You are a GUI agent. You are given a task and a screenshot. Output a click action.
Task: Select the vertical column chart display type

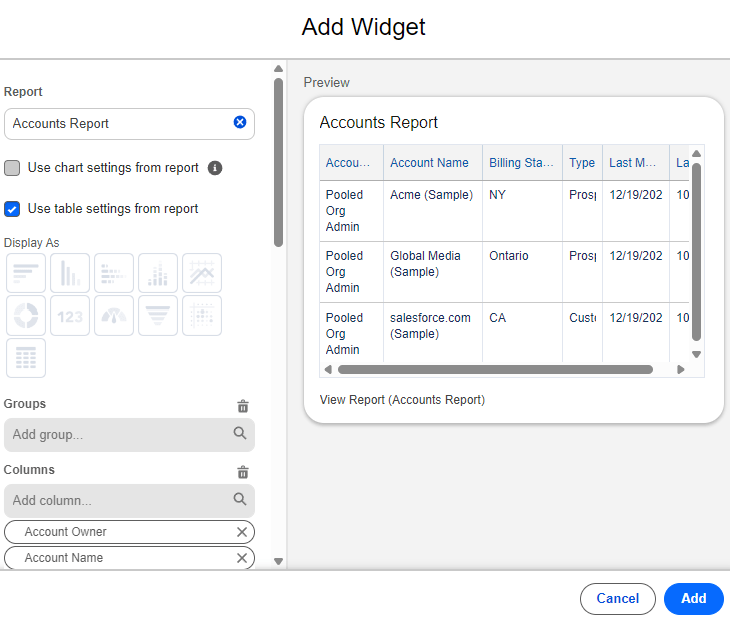click(70, 273)
